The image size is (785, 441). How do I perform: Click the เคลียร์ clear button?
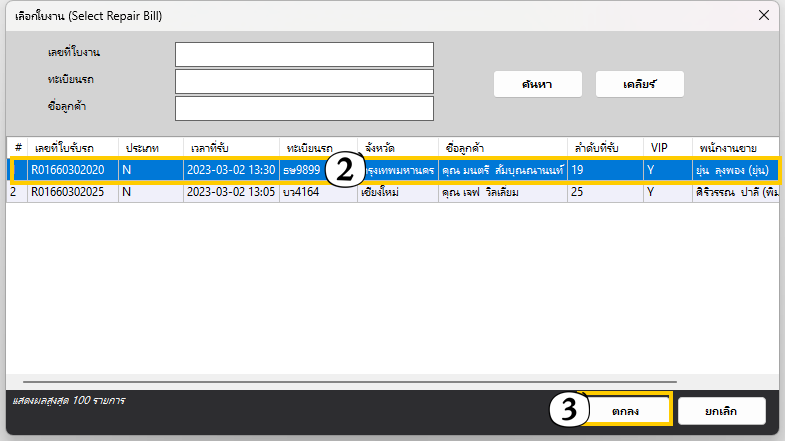(639, 85)
